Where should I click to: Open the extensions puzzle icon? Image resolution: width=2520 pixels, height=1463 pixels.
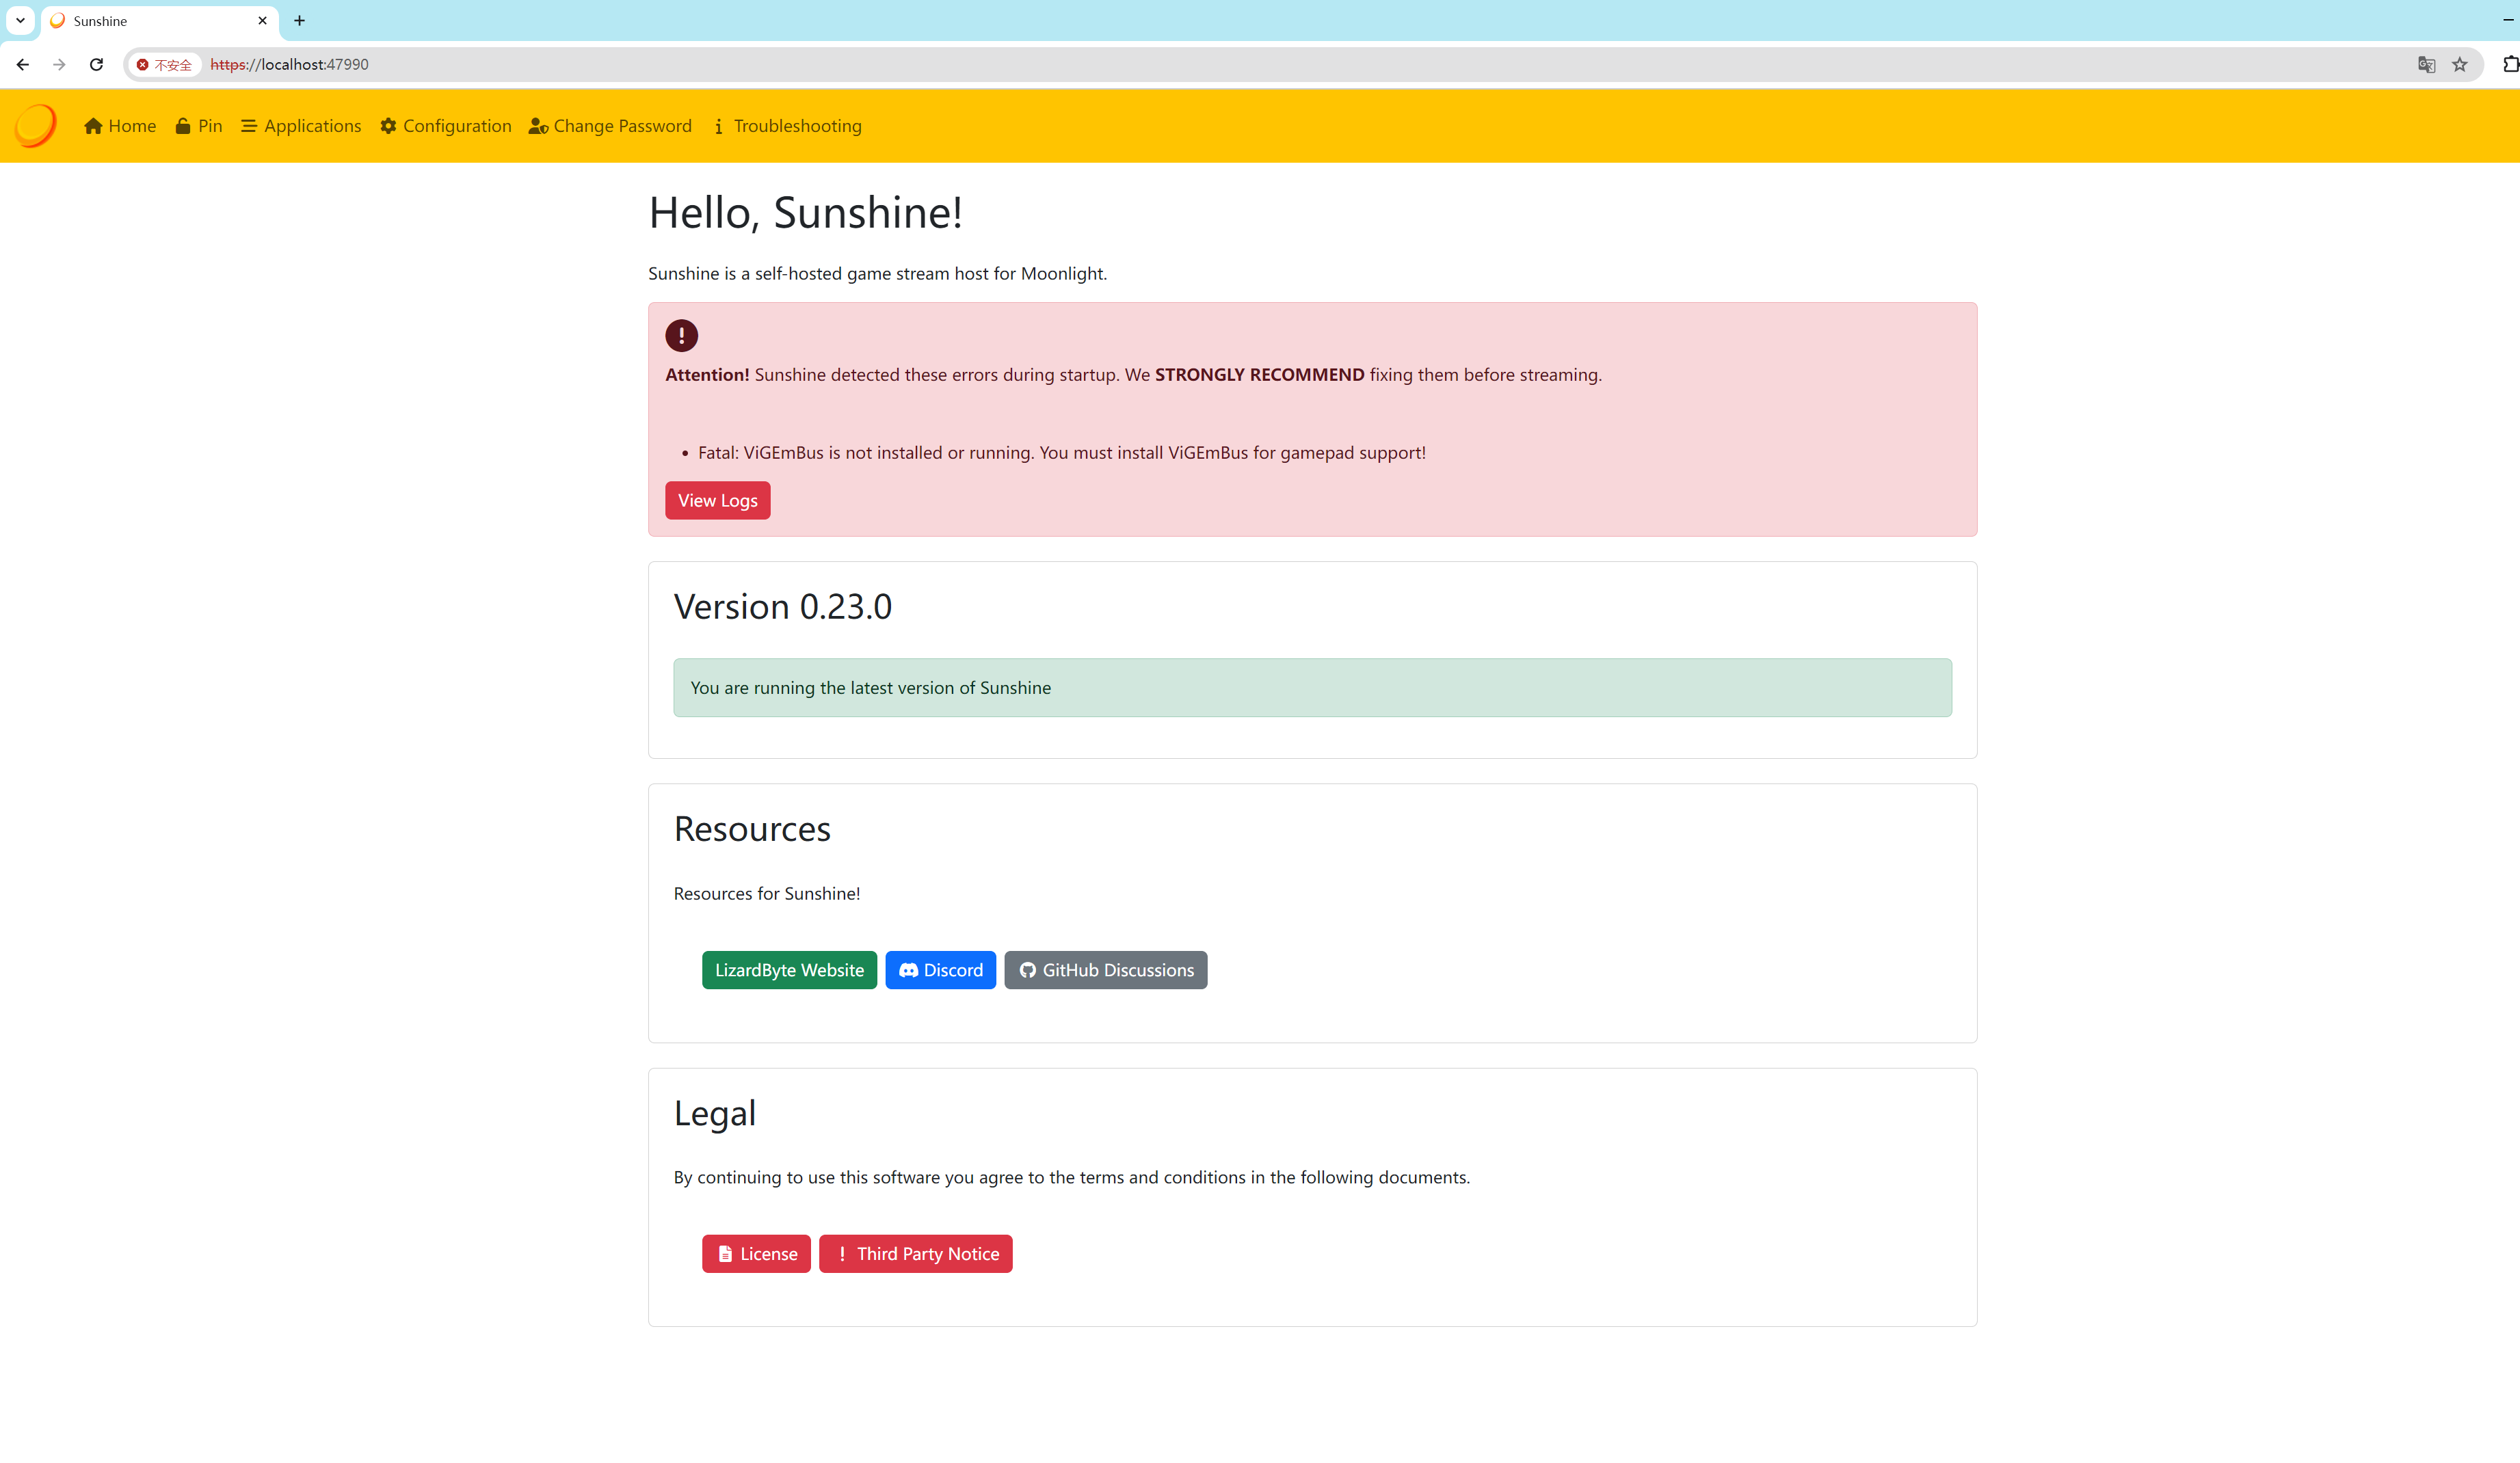(2510, 64)
